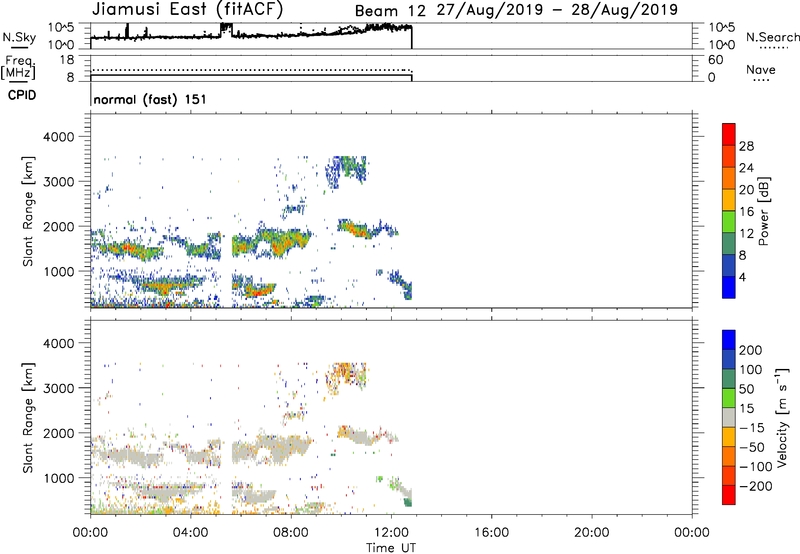The width and height of the screenshot is (800, 554).
Task: Click the "Time UT" axis title
Action: (391, 548)
